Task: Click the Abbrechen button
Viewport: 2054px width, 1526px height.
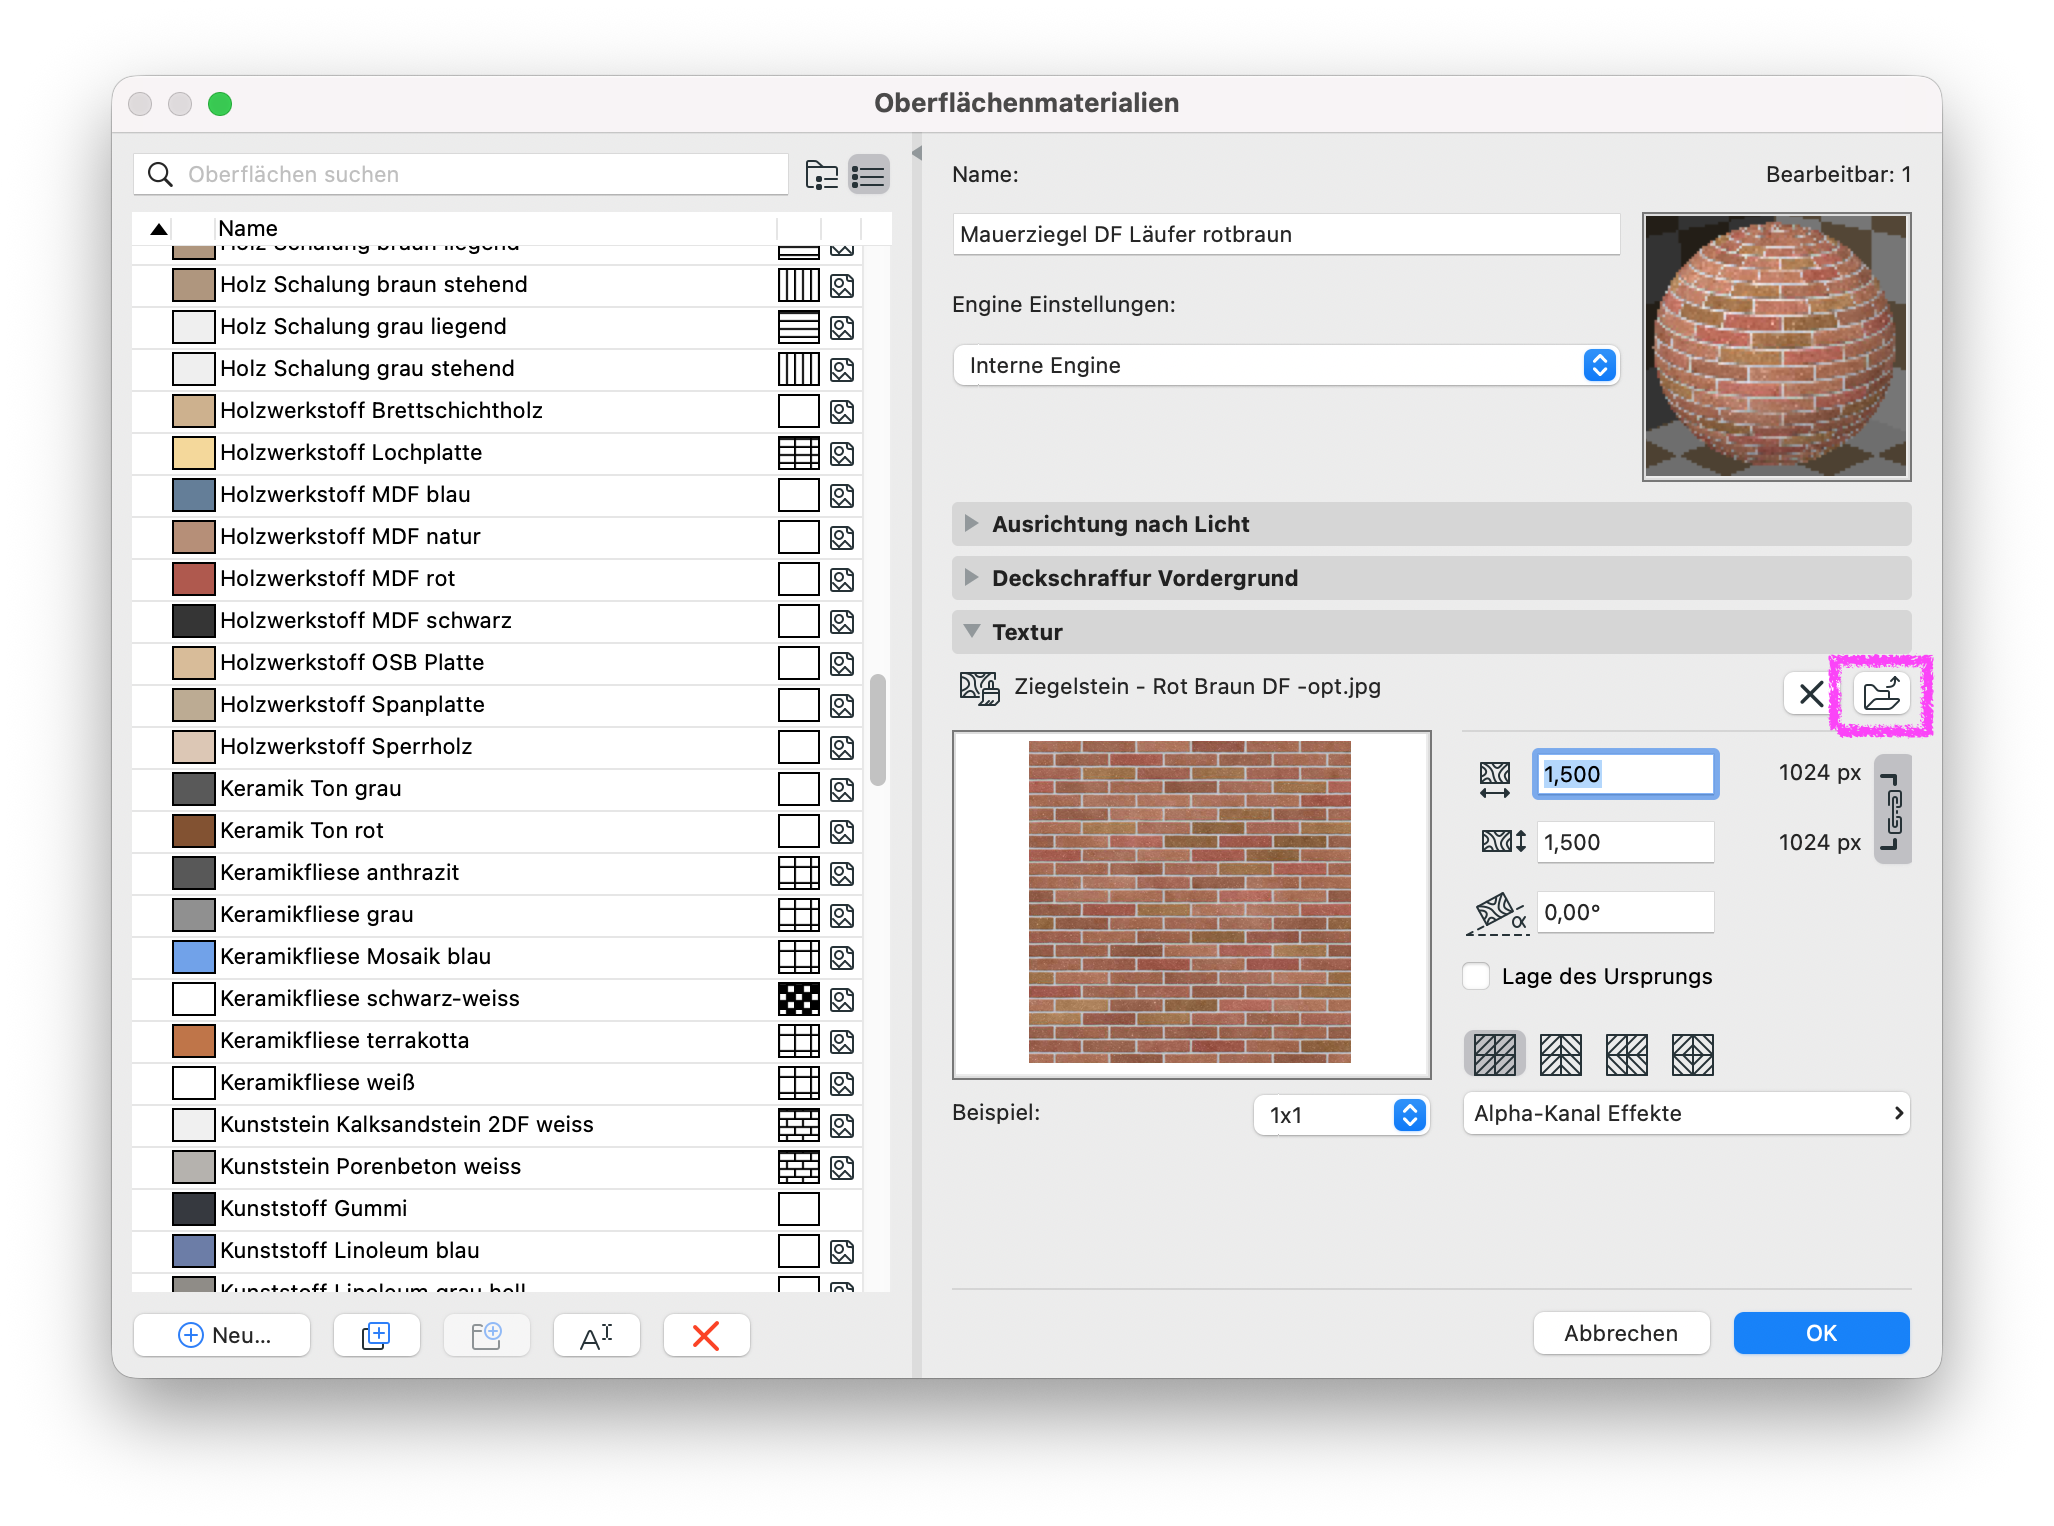Action: pos(1621,1333)
